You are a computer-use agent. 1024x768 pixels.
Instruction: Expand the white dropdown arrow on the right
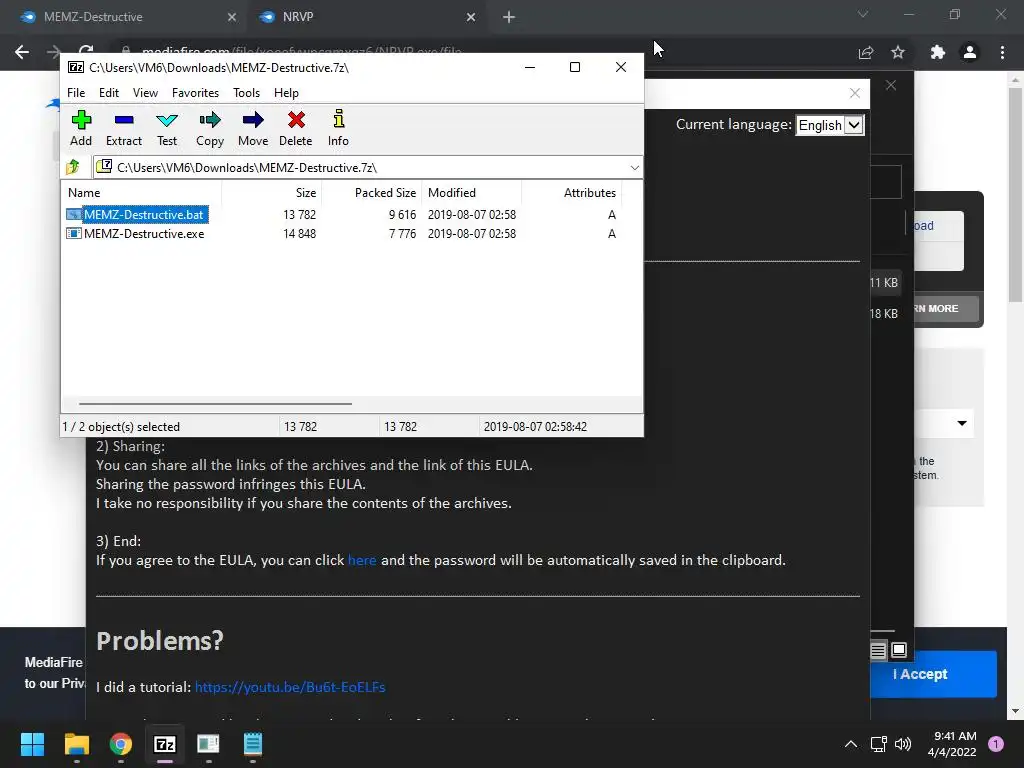click(x=962, y=423)
